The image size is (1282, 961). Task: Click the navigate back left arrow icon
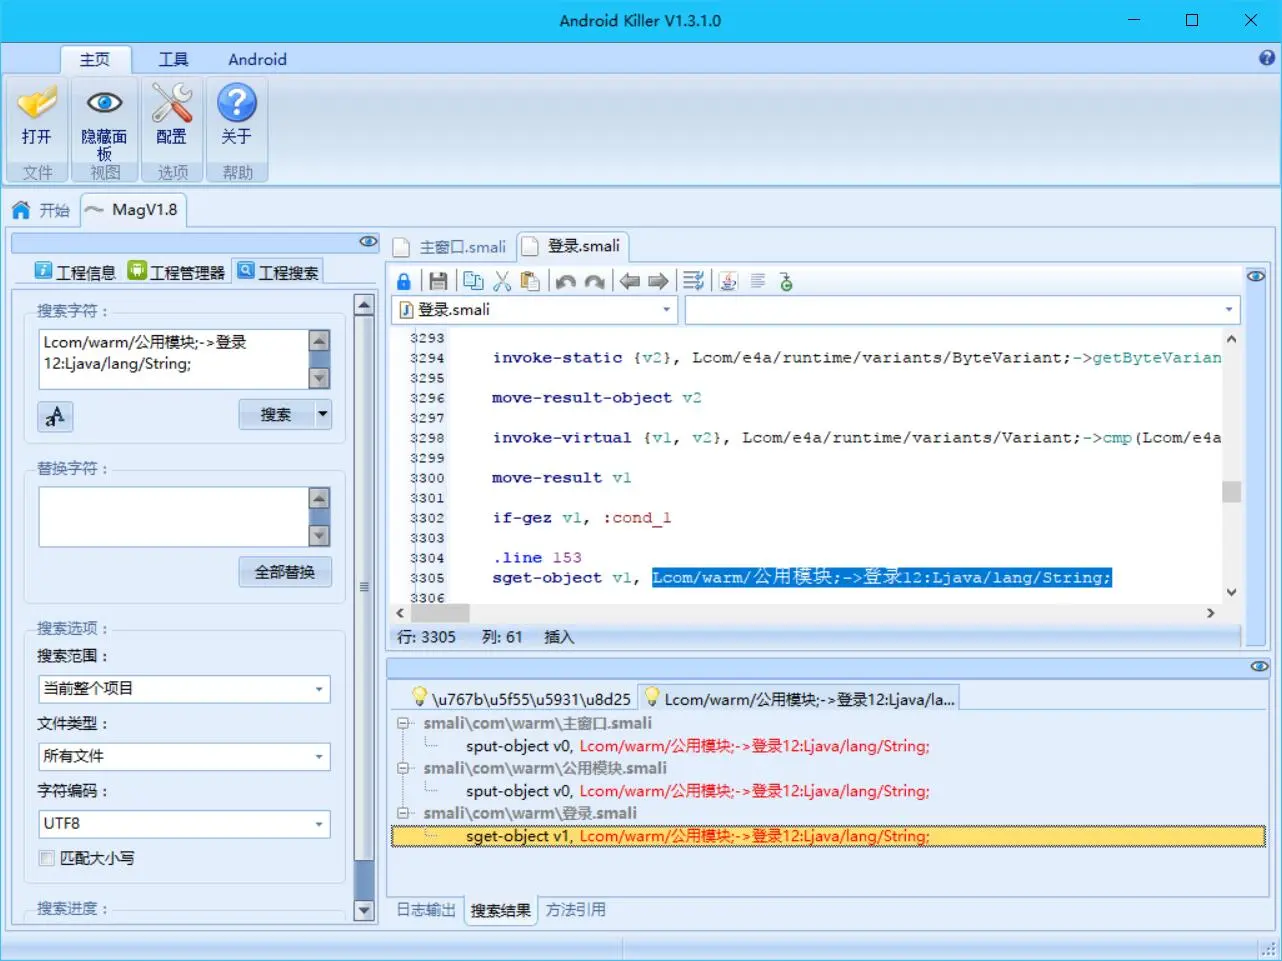[629, 282]
